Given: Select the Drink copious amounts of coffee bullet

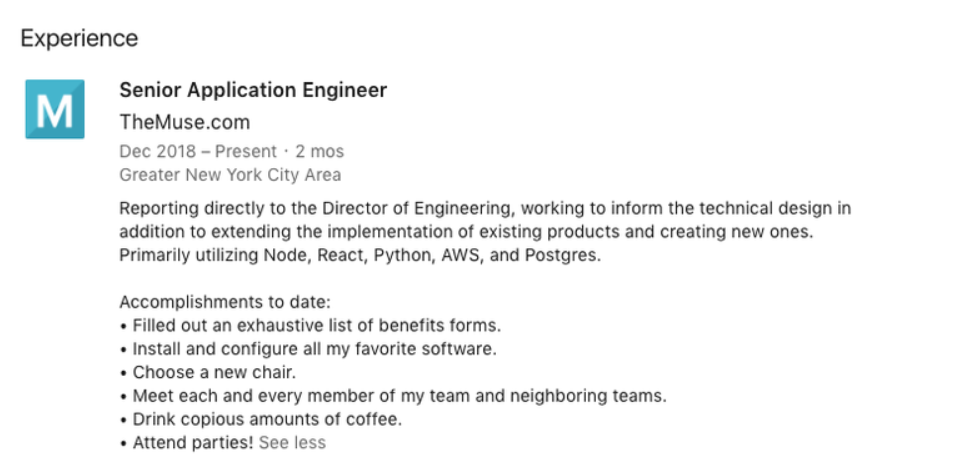Looking at the screenshot, I should pos(261,420).
